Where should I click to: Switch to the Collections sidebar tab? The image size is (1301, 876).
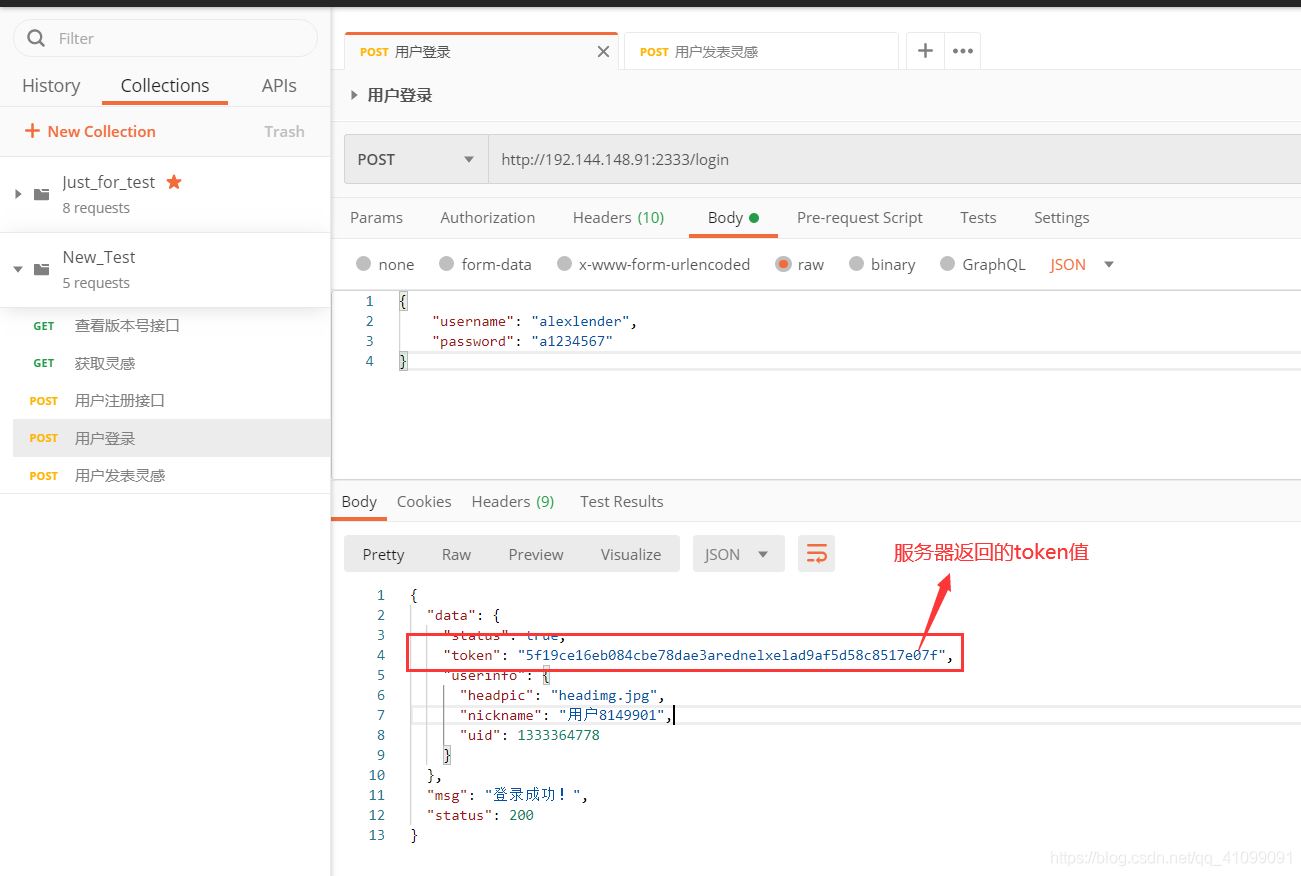pos(165,85)
